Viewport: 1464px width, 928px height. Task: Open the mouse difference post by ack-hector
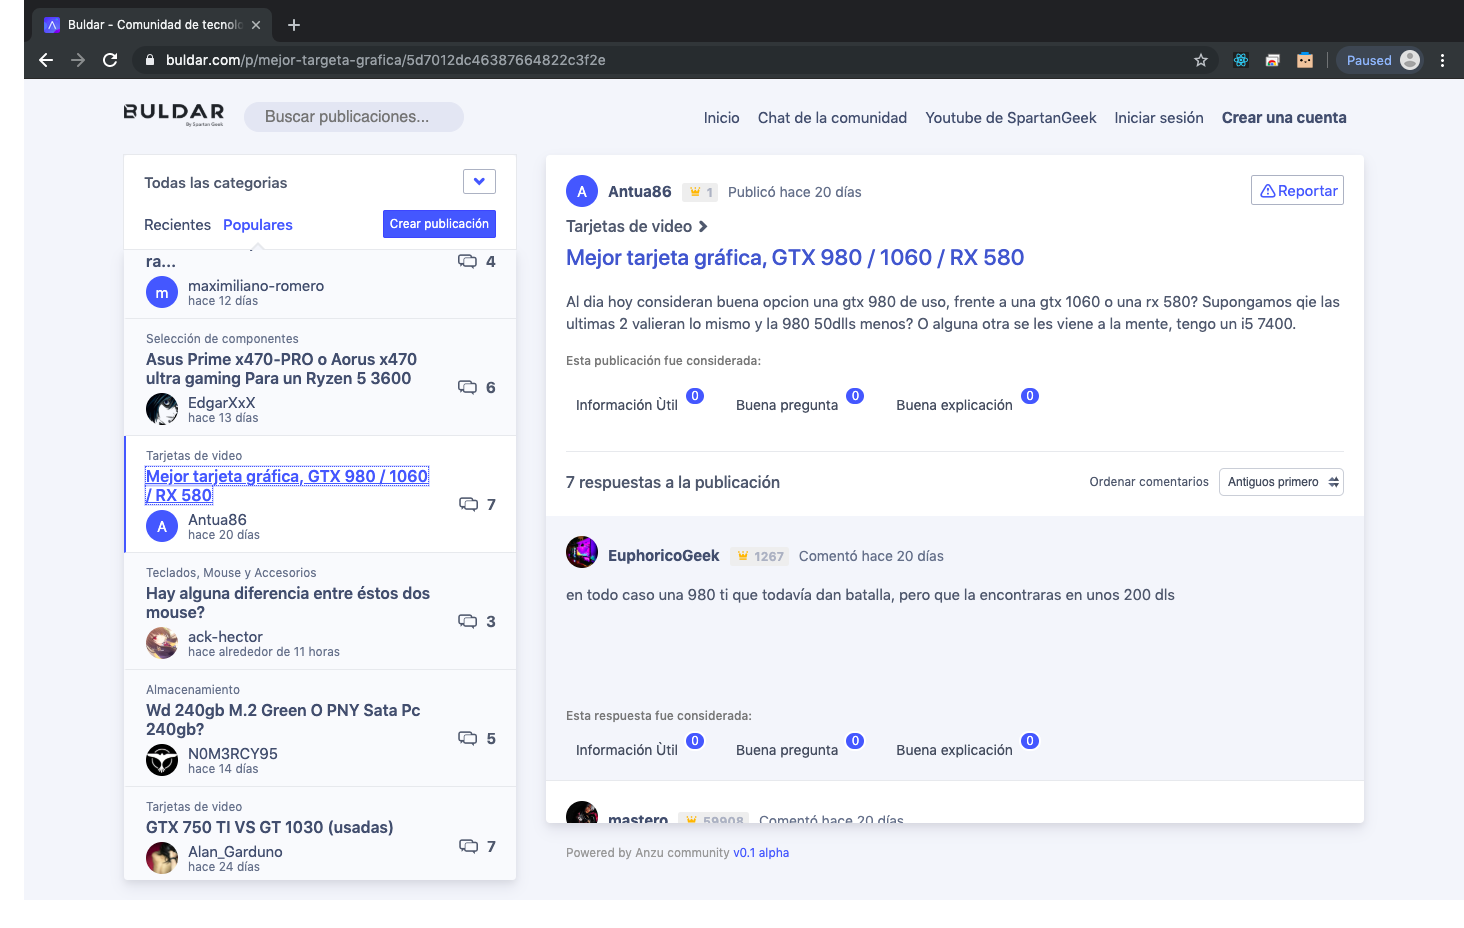point(288,603)
